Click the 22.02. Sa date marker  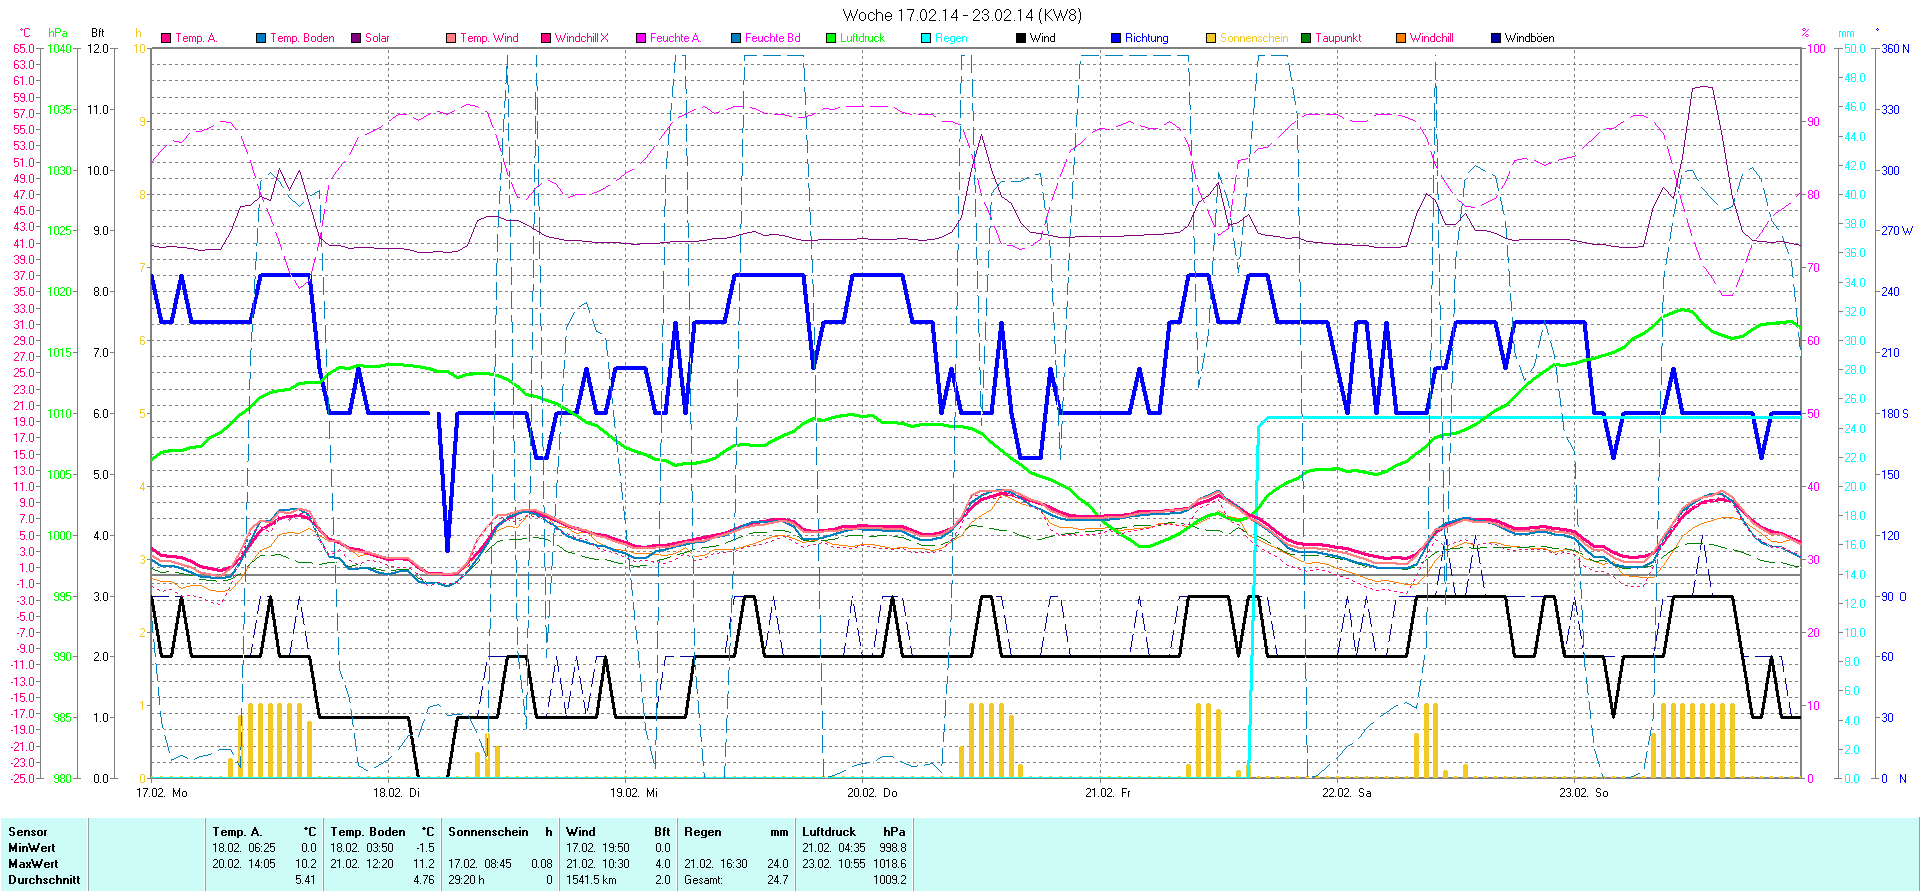tap(1346, 793)
